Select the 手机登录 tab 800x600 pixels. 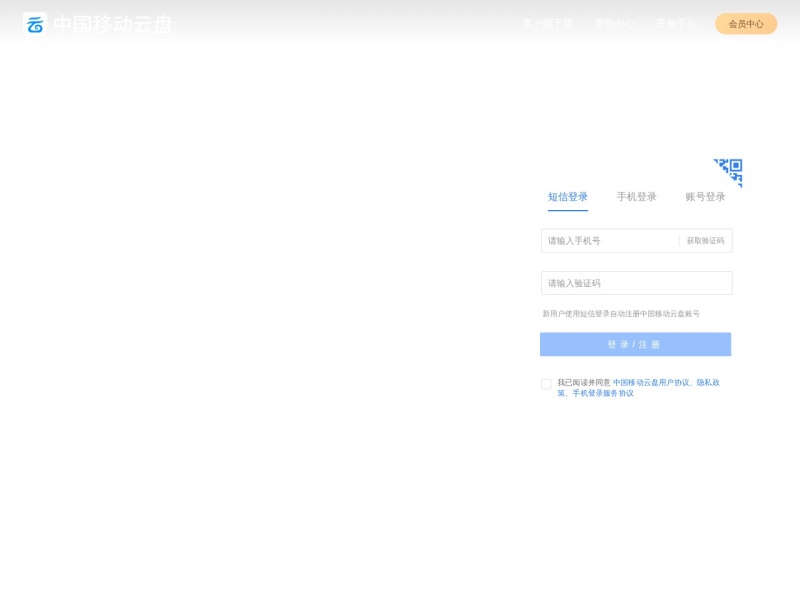pyautogui.click(x=636, y=197)
